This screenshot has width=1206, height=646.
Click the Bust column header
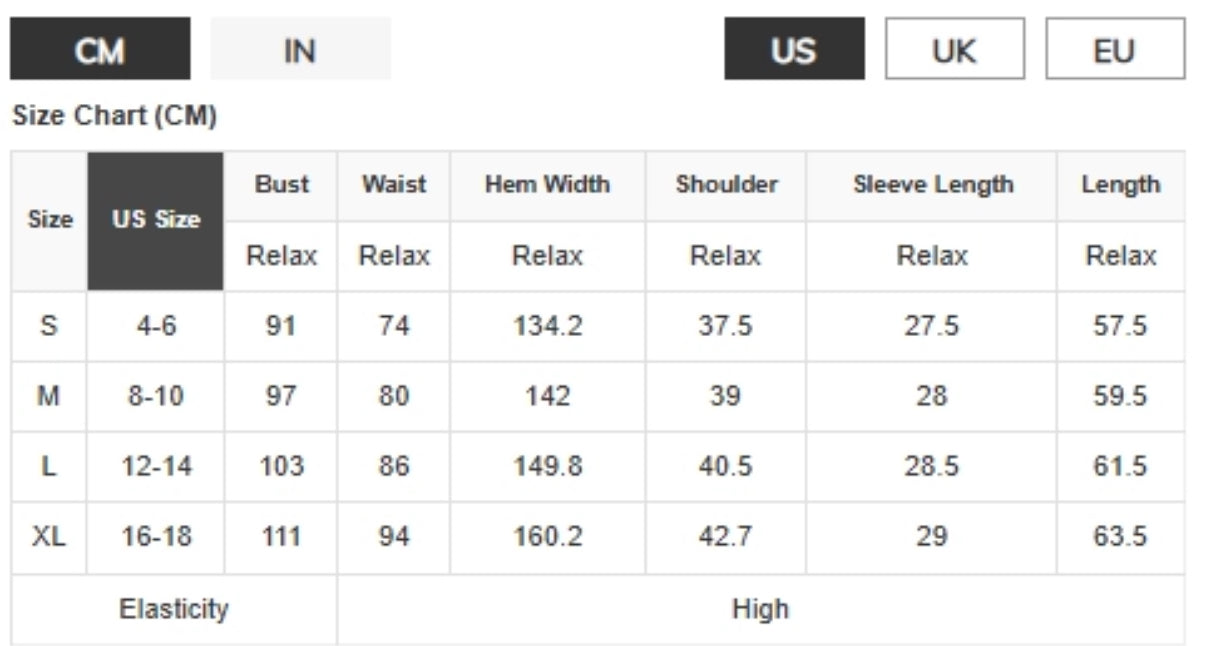[x=282, y=185]
